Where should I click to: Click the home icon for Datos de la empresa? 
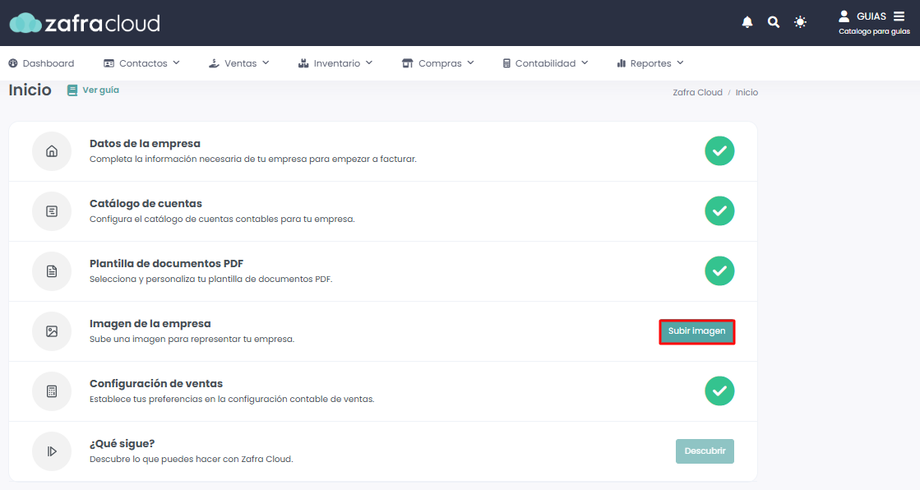coord(52,151)
